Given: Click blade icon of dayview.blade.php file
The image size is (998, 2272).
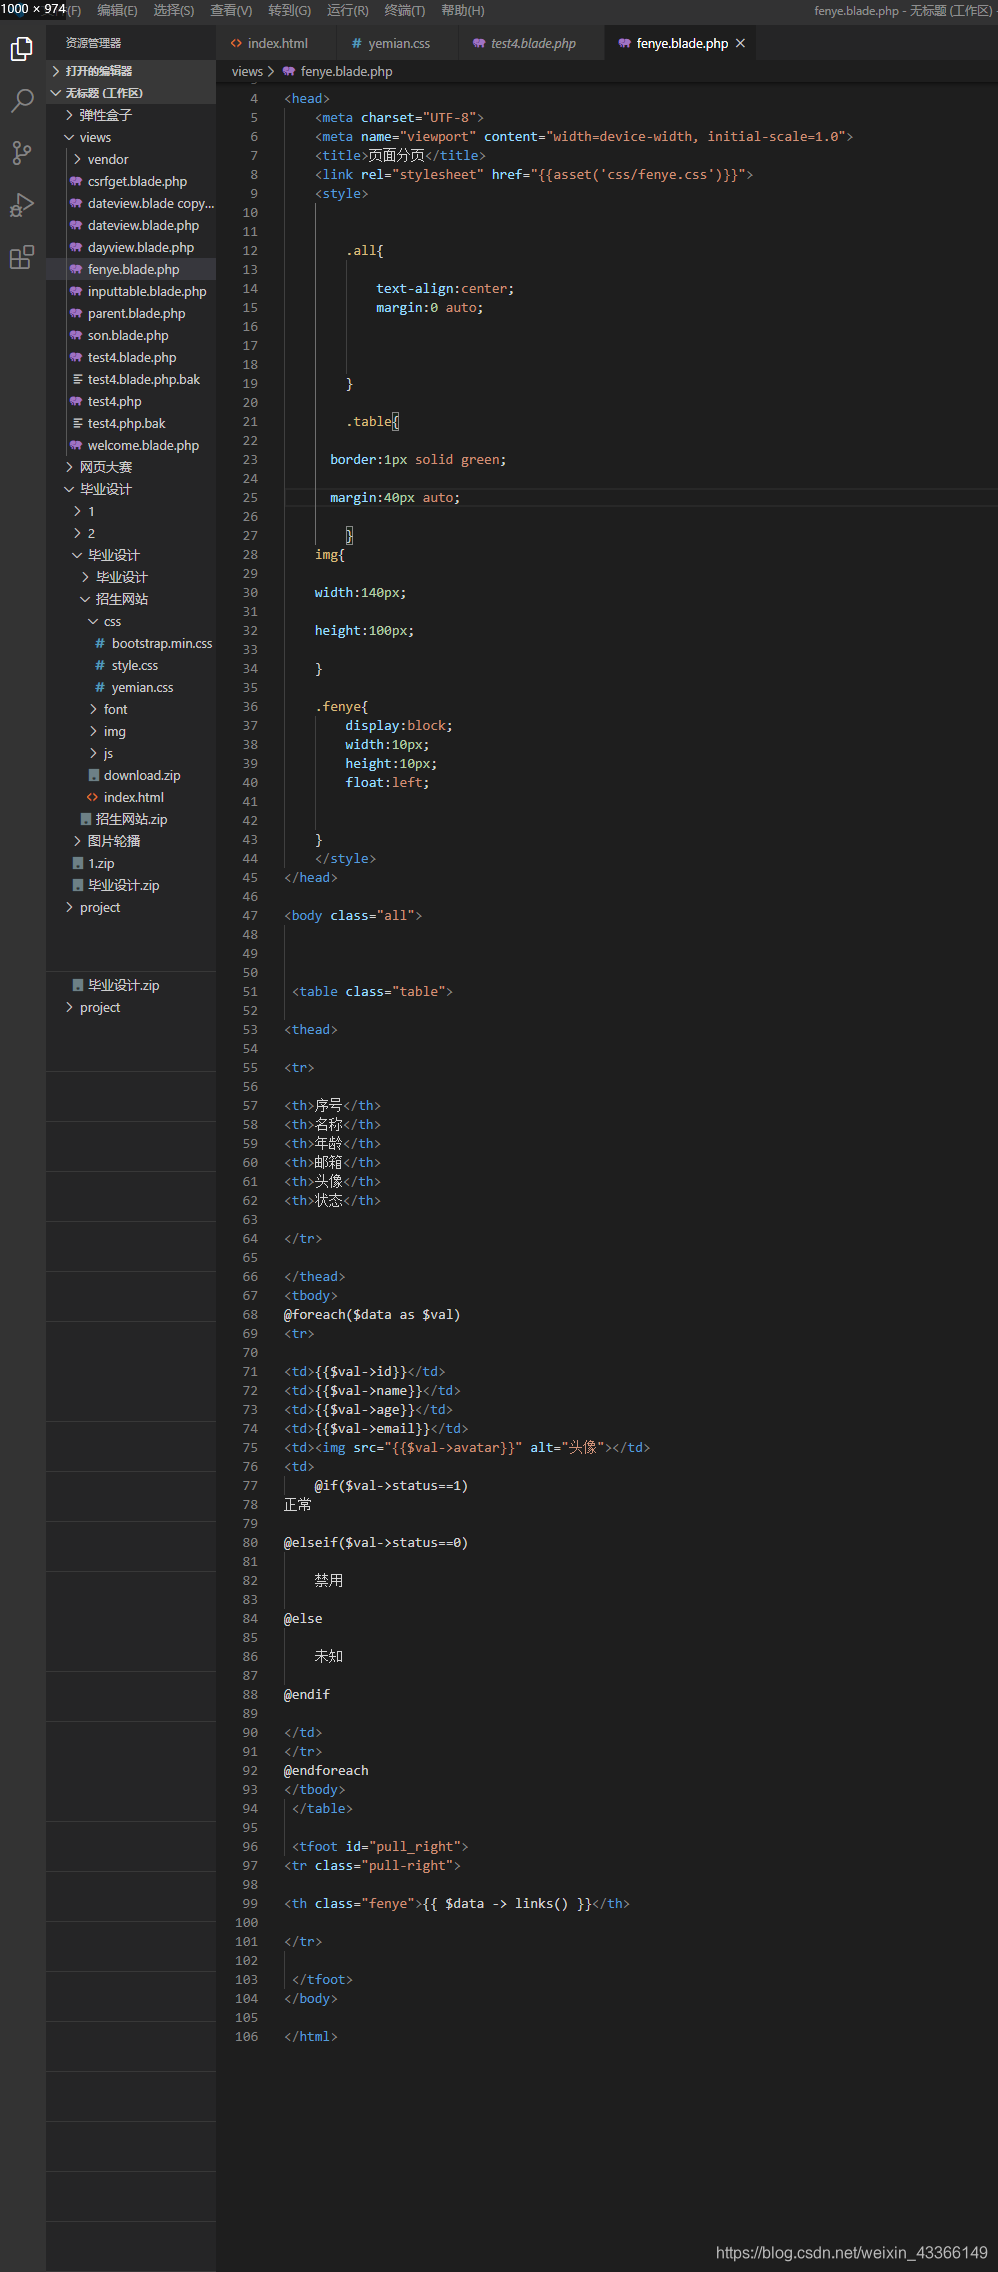Looking at the screenshot, I should click(x=76, y=247).
